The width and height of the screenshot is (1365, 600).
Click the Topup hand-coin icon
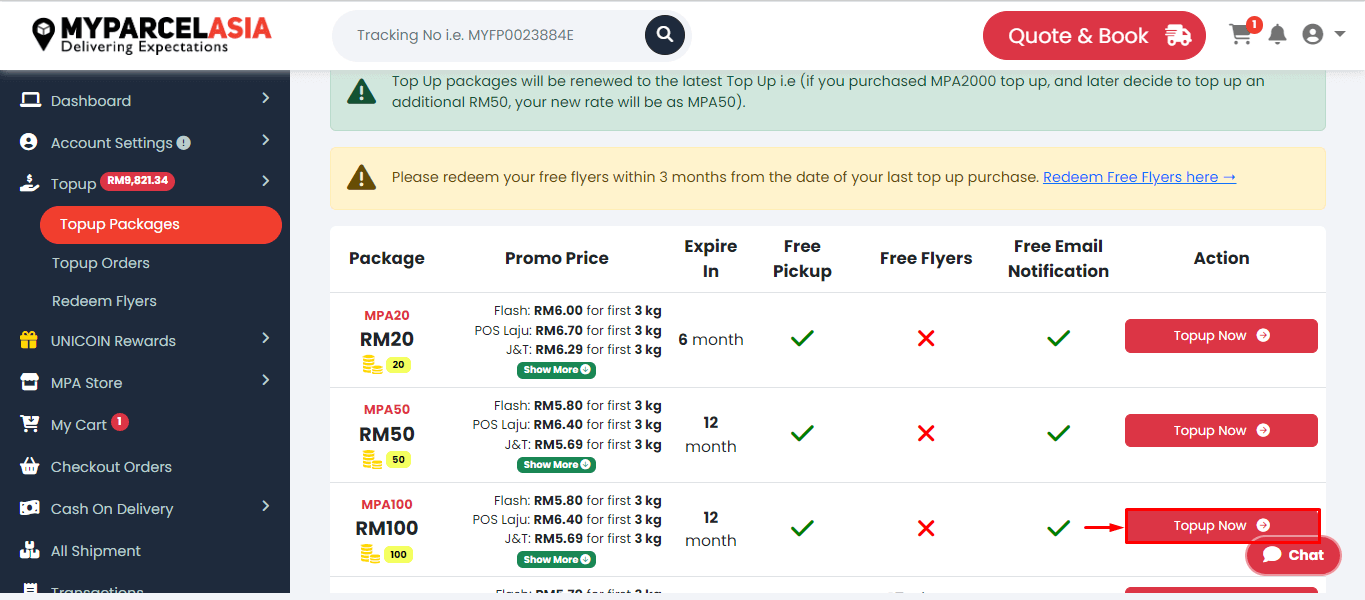[30, 183]
